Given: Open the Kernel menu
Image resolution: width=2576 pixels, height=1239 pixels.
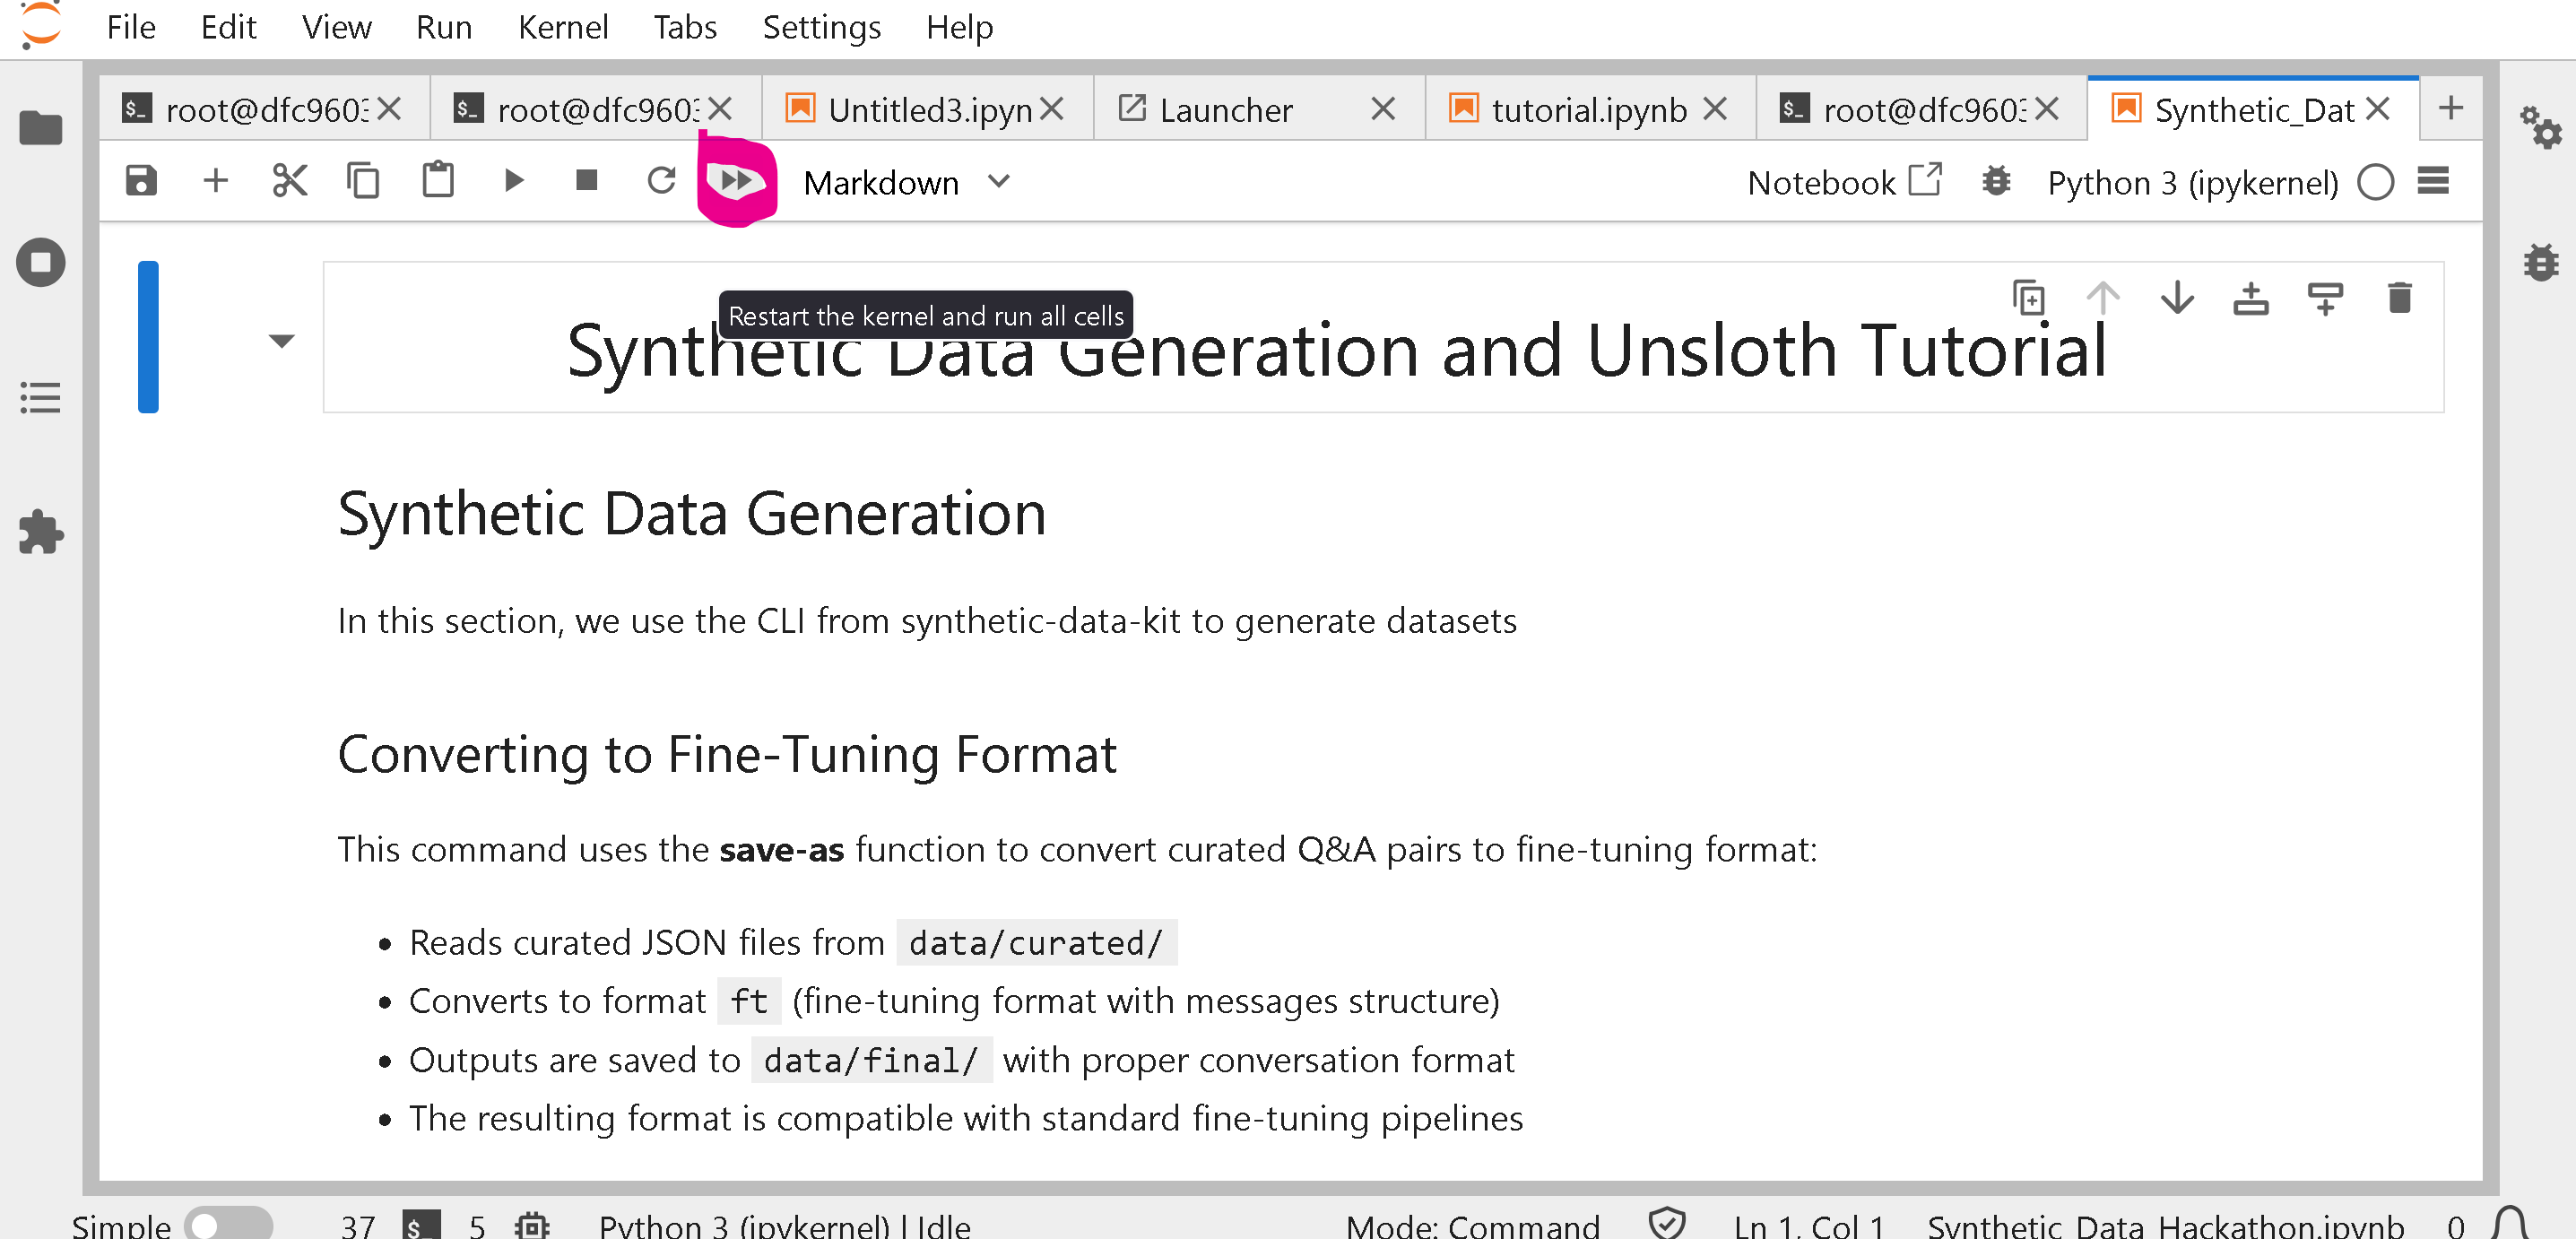Looking at the screenshot, I should pyautogui.click(x=563, y=27).
